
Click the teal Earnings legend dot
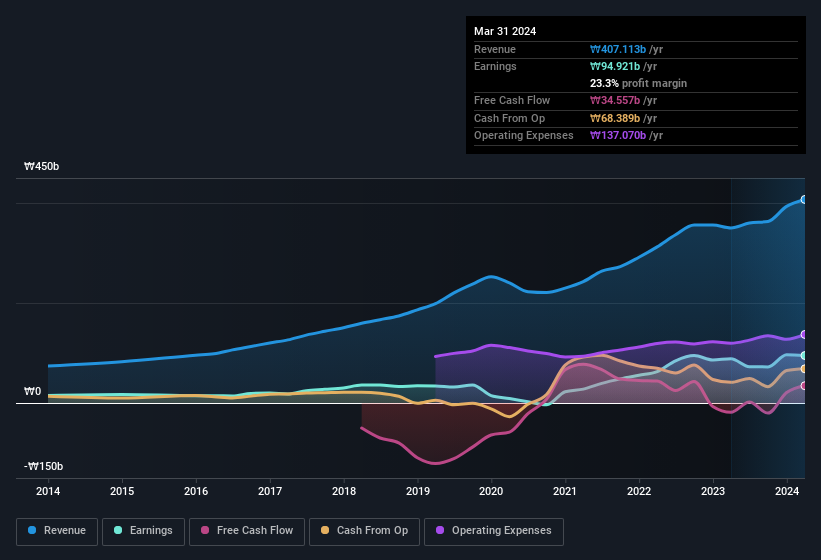coord(119,531)
